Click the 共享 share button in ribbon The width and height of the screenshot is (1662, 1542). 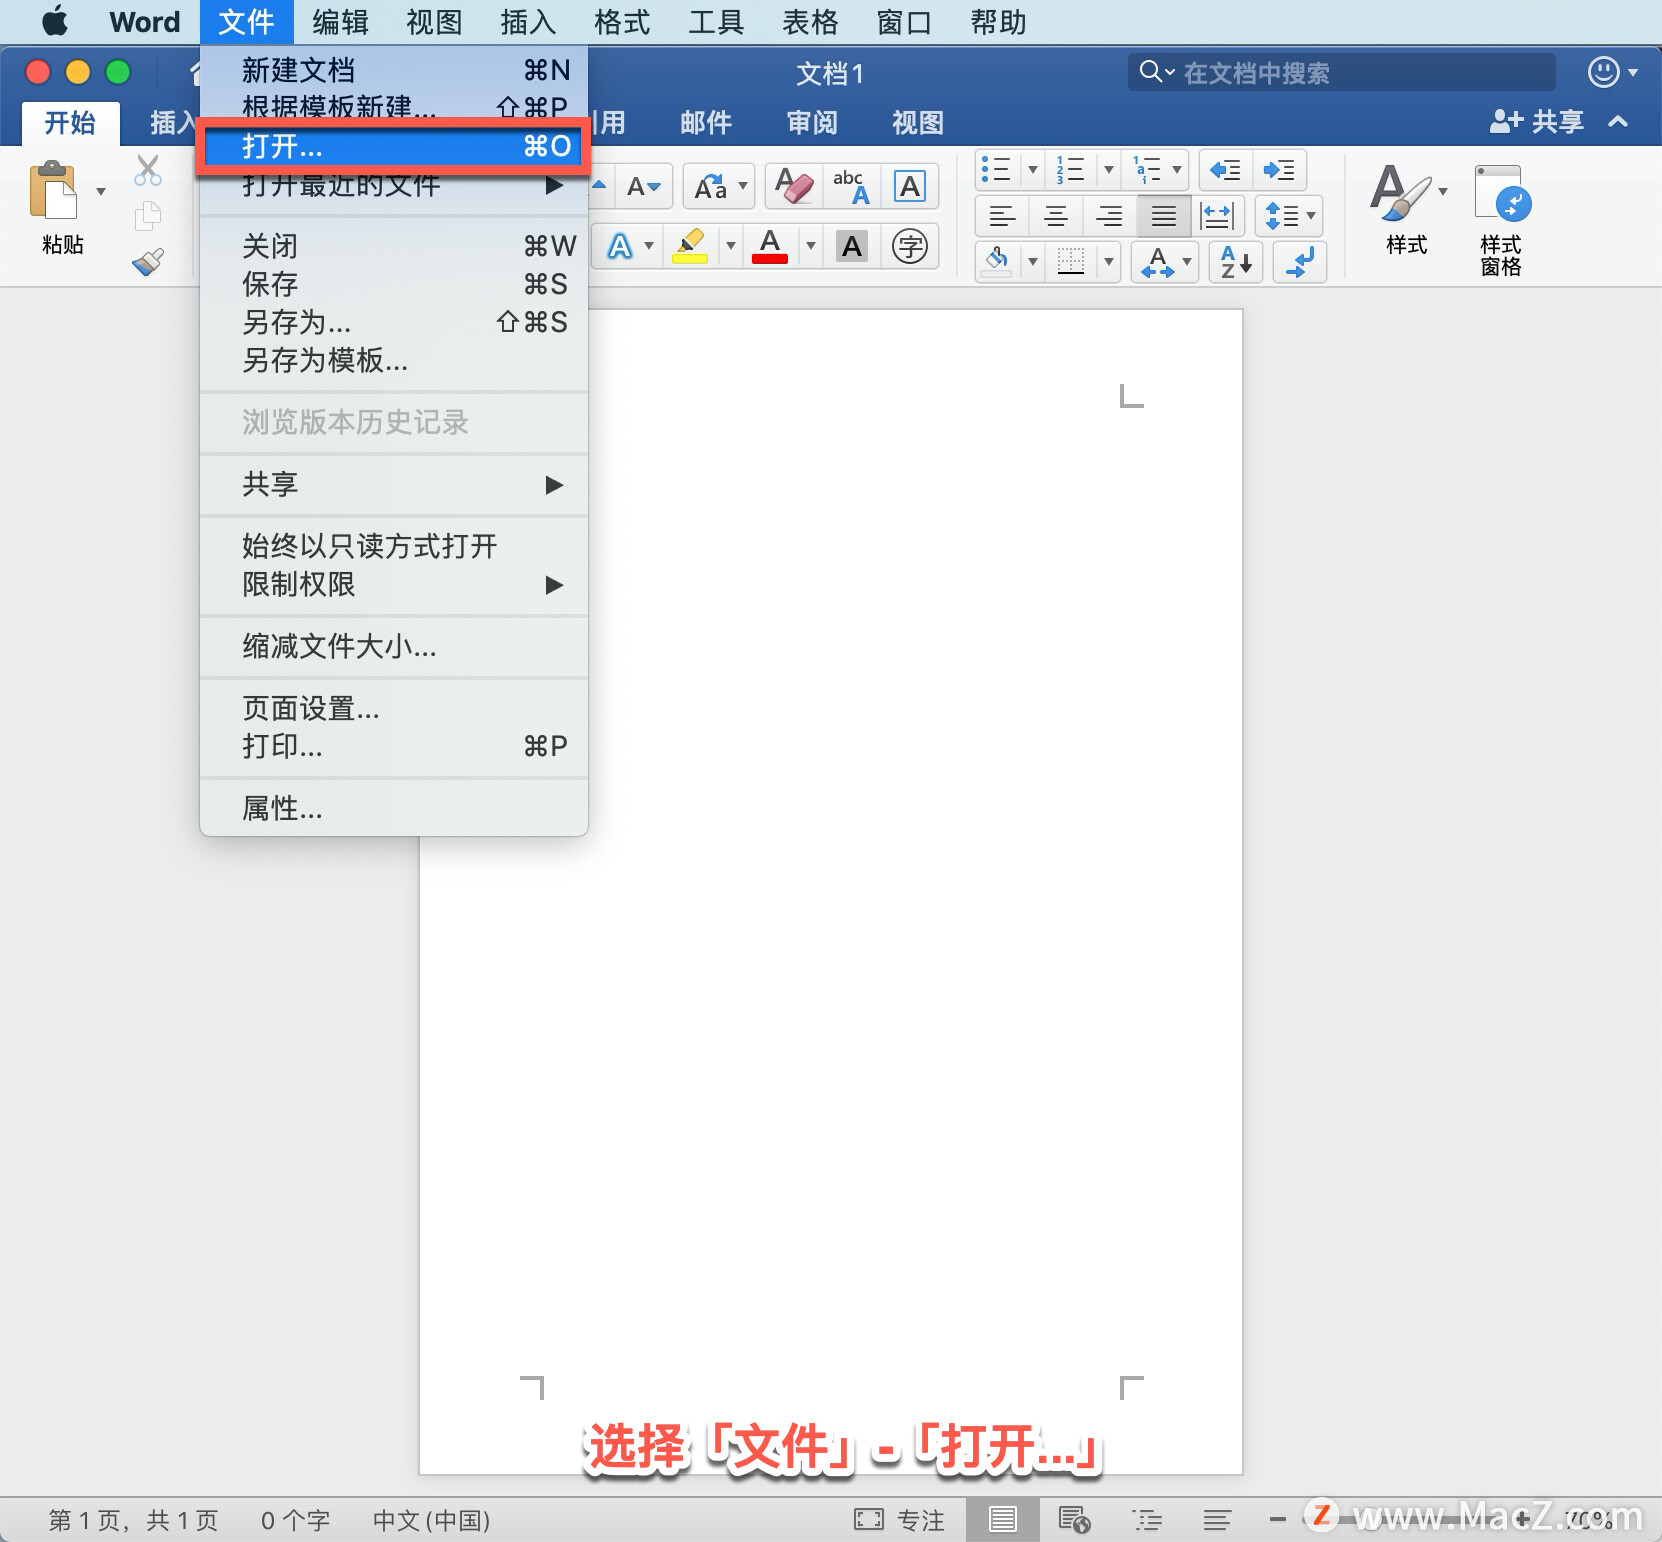point(1537,122)
